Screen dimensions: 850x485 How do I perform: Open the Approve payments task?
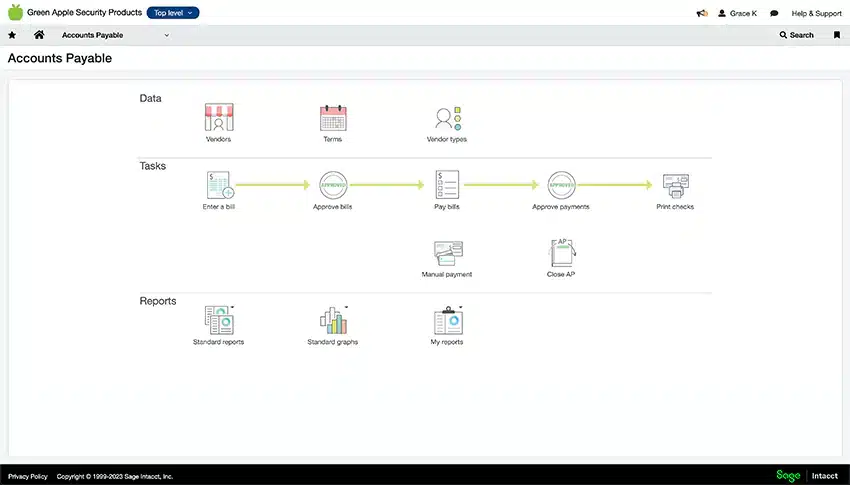click(x=561, y=185)
